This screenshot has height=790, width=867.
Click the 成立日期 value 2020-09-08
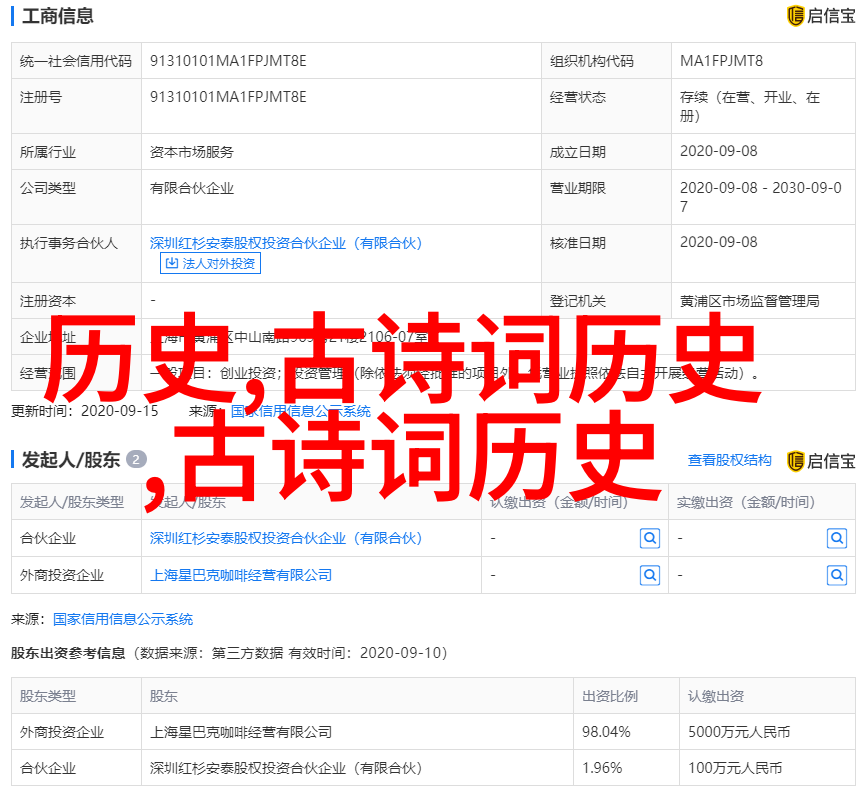point(719,151)
